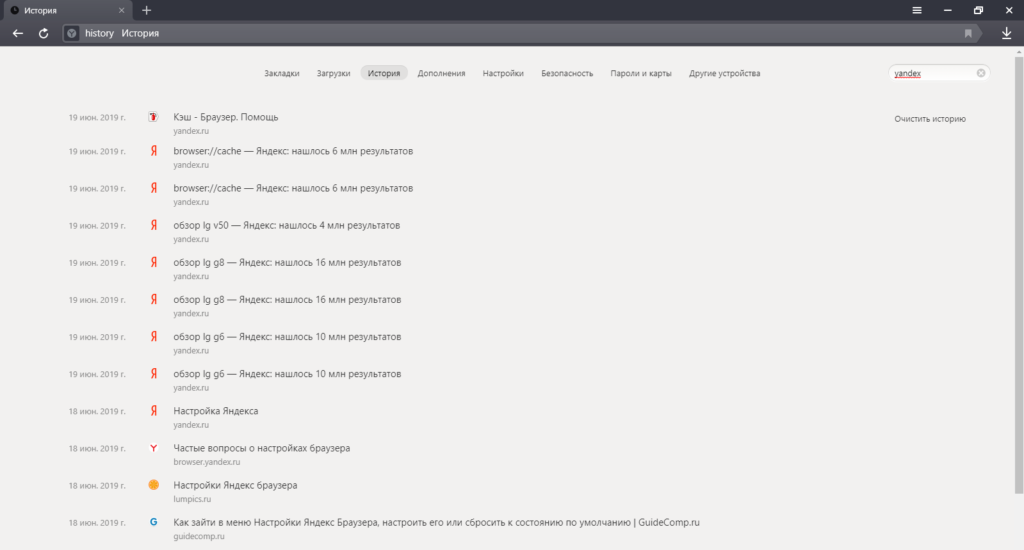Switch to the Загрузки tab

(x=333, y=73)
